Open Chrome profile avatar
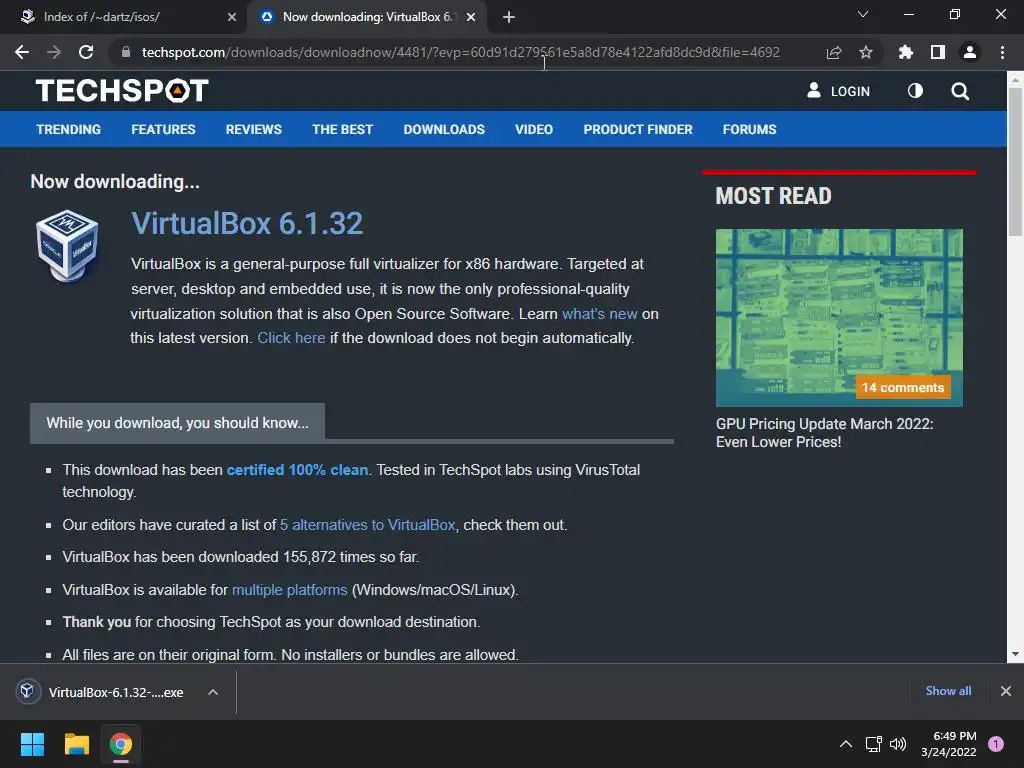The height and width of the screenshot is (768, 1024). point(970,52)
